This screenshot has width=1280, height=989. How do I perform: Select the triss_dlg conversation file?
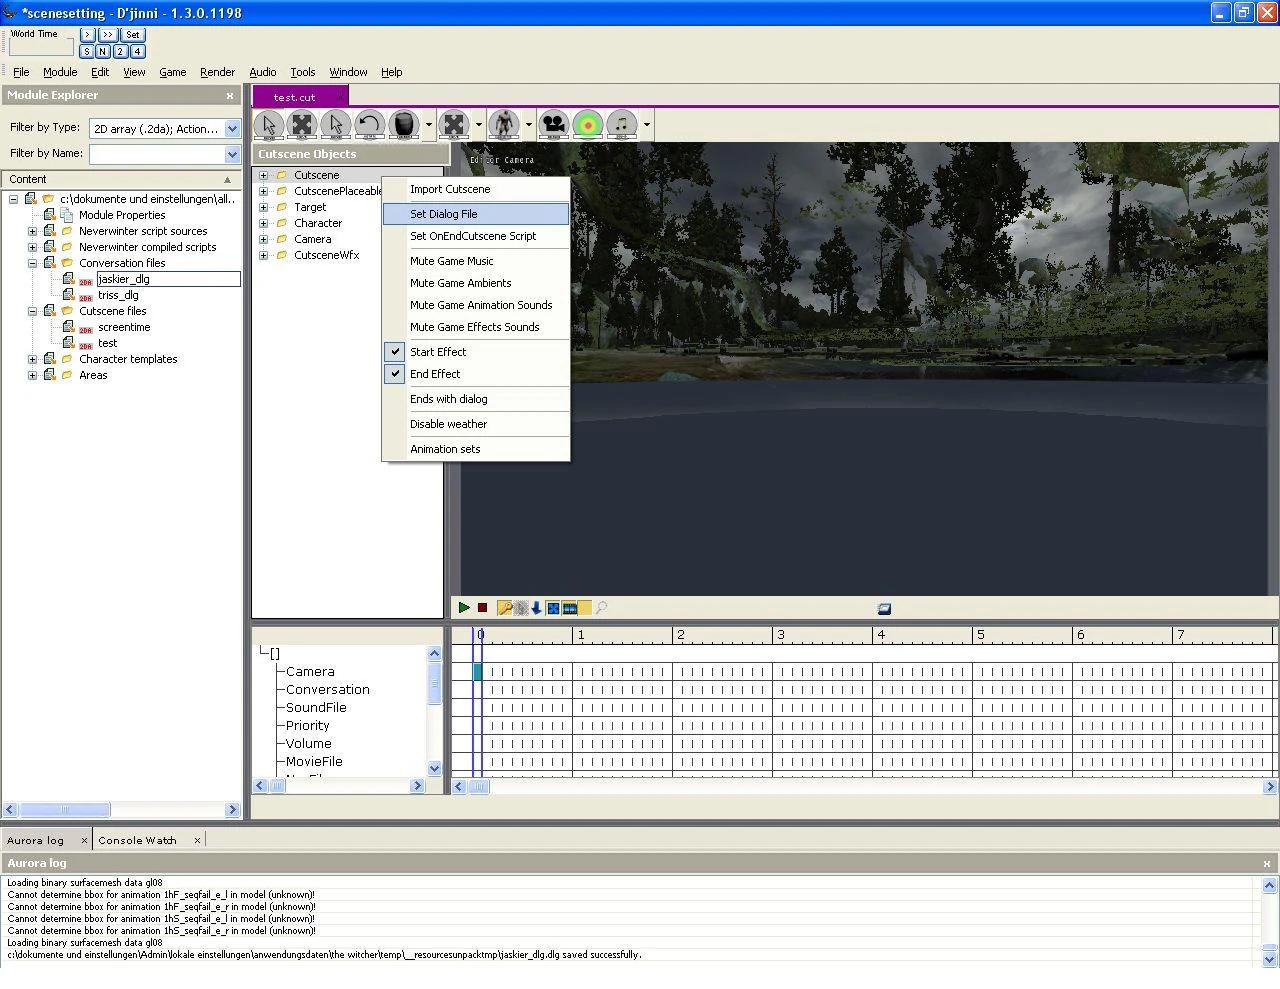coord(118,295)
